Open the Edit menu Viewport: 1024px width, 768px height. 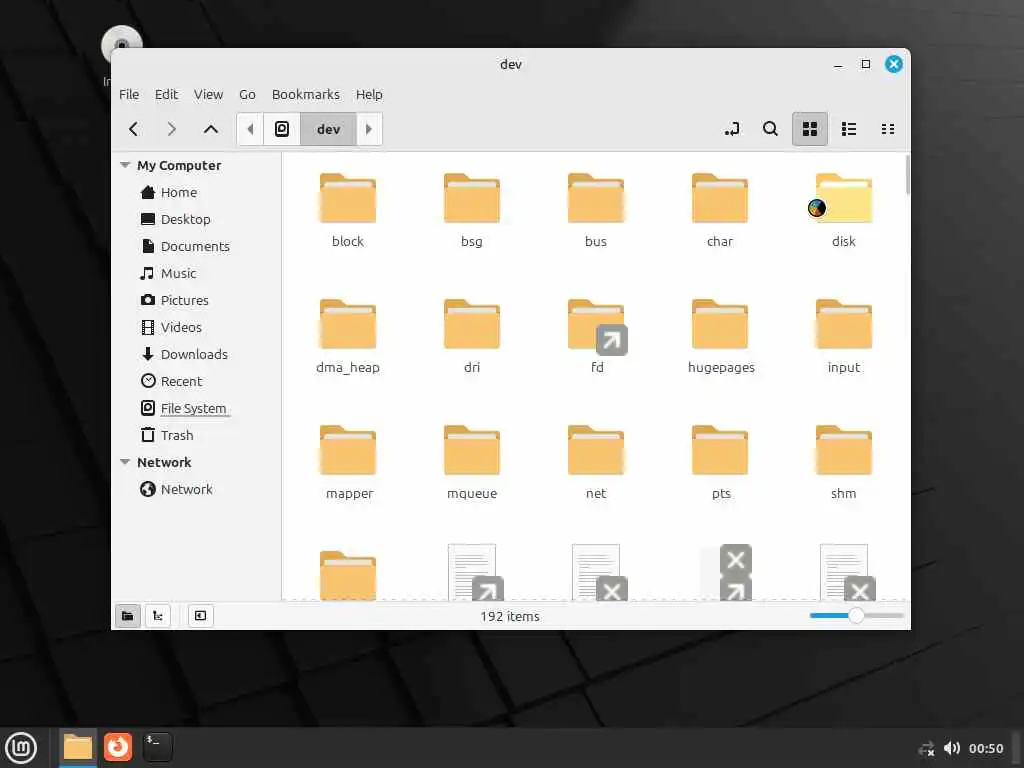point(167,94)
